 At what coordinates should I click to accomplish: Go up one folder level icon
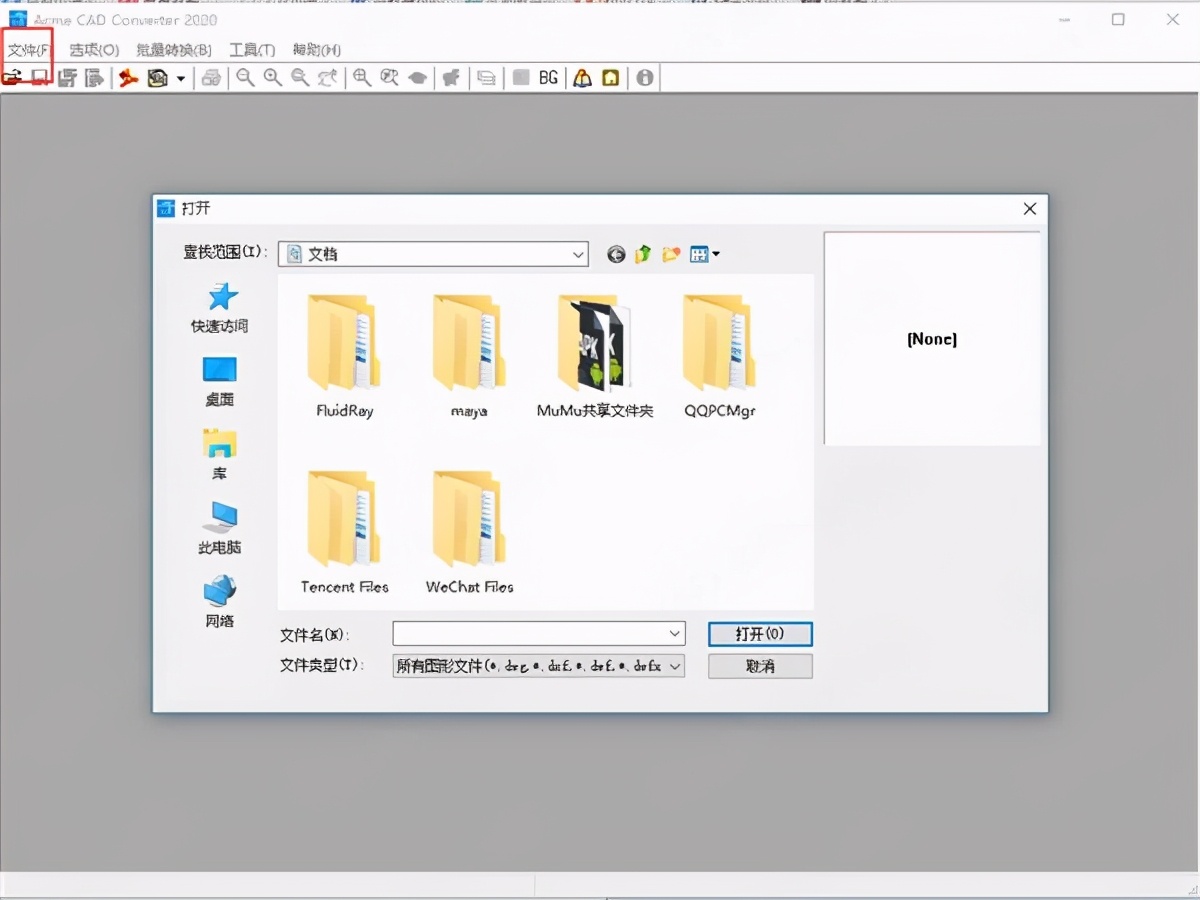coord(643,255)
